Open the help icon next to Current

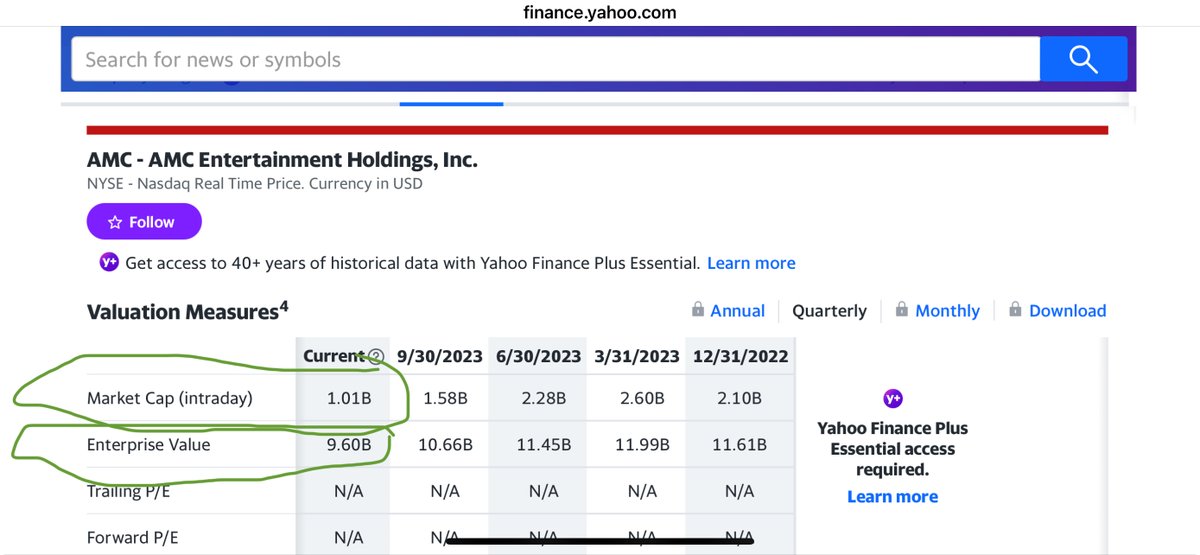click(376, 356)
